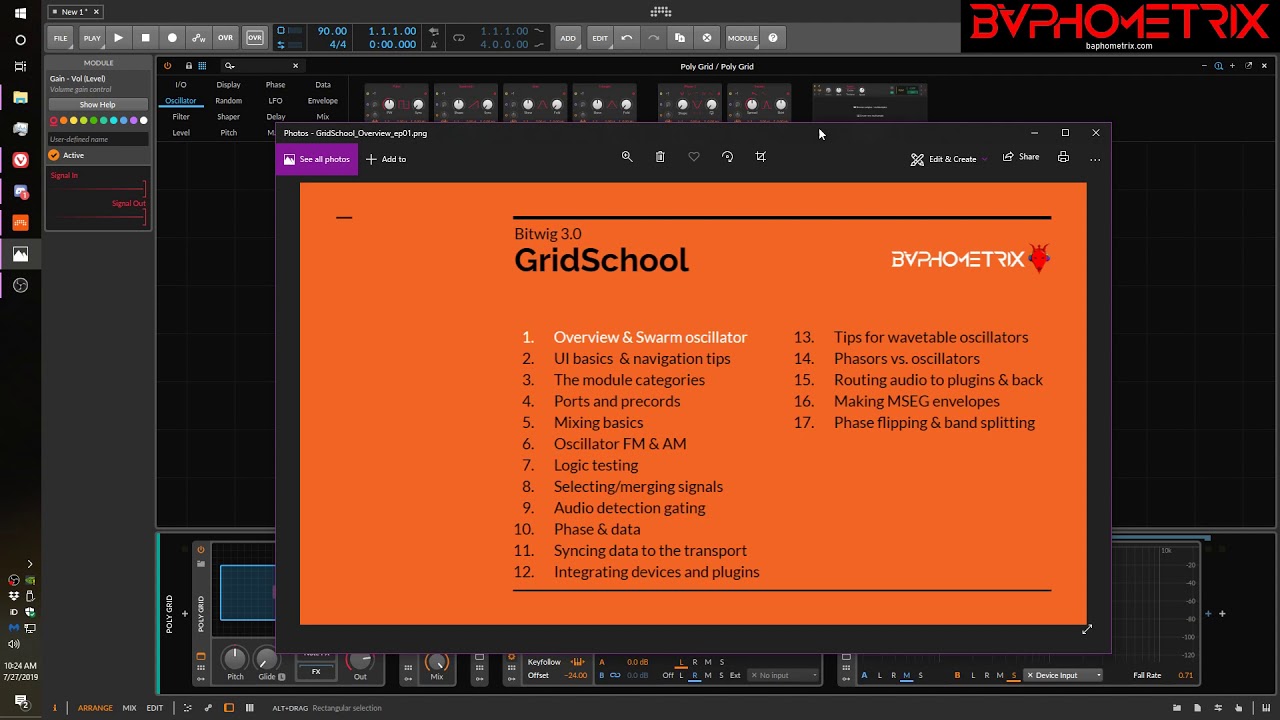Viewport: 1280px width, 720px height.
Task: Toggle the first OVR overdub button
Action: coord(225,38)
